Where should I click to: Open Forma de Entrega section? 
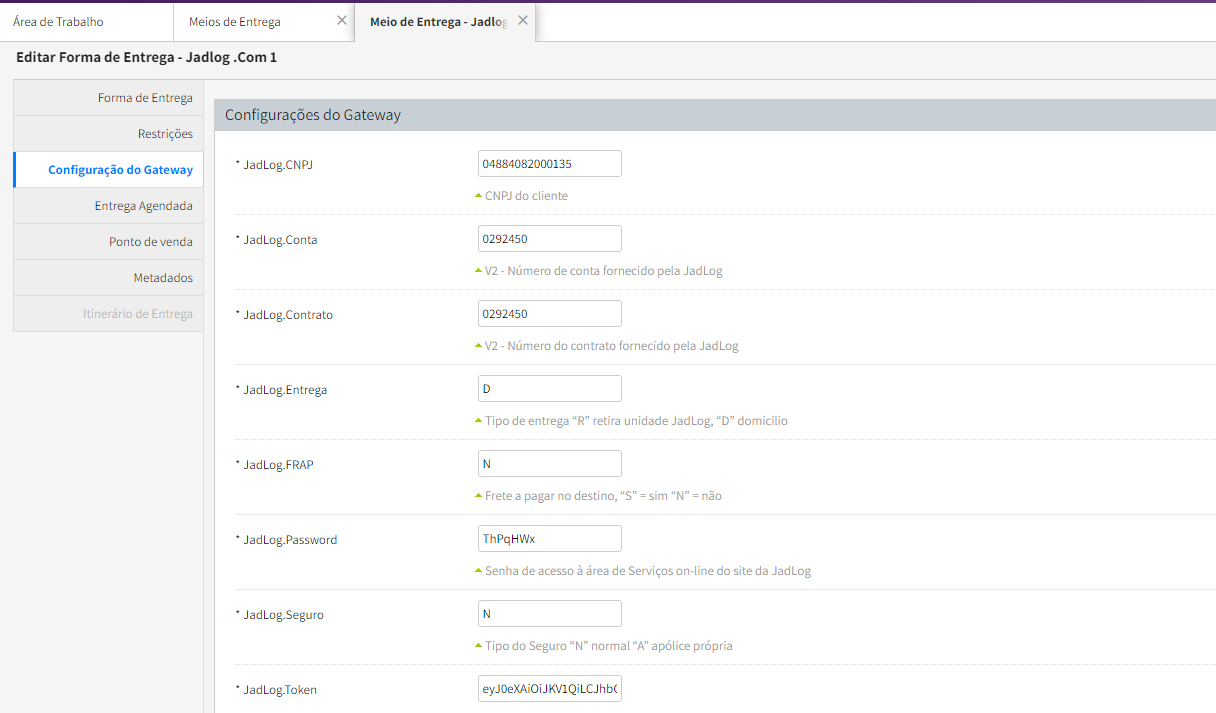pyautogui.click(x=108, y=98)
